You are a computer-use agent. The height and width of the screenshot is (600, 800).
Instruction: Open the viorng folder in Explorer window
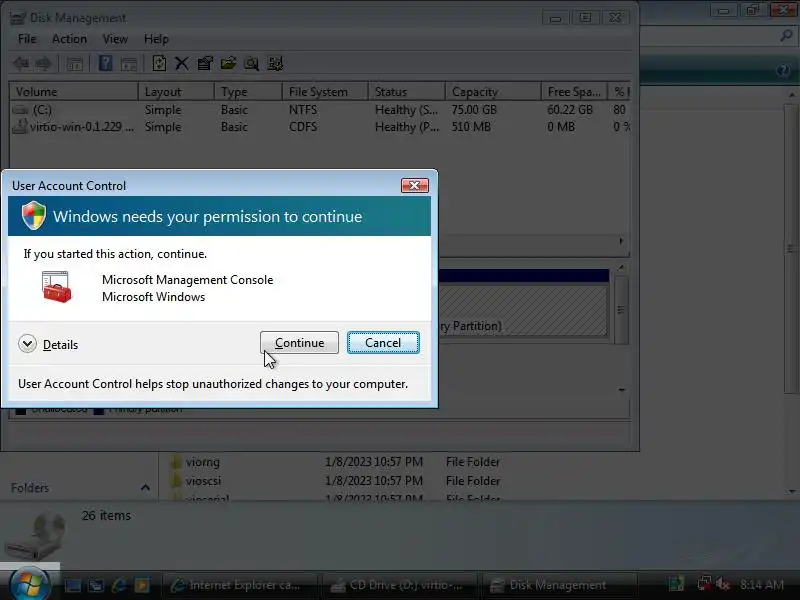point(203,462)
